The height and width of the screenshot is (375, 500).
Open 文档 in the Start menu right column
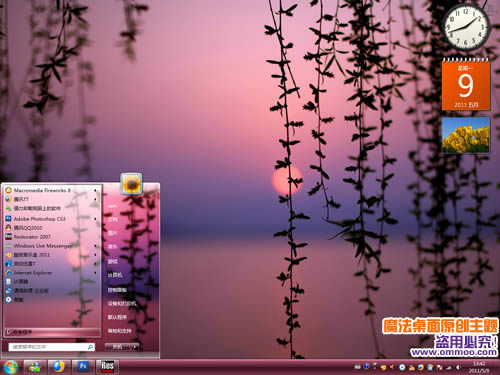click(x=113, y=219)
